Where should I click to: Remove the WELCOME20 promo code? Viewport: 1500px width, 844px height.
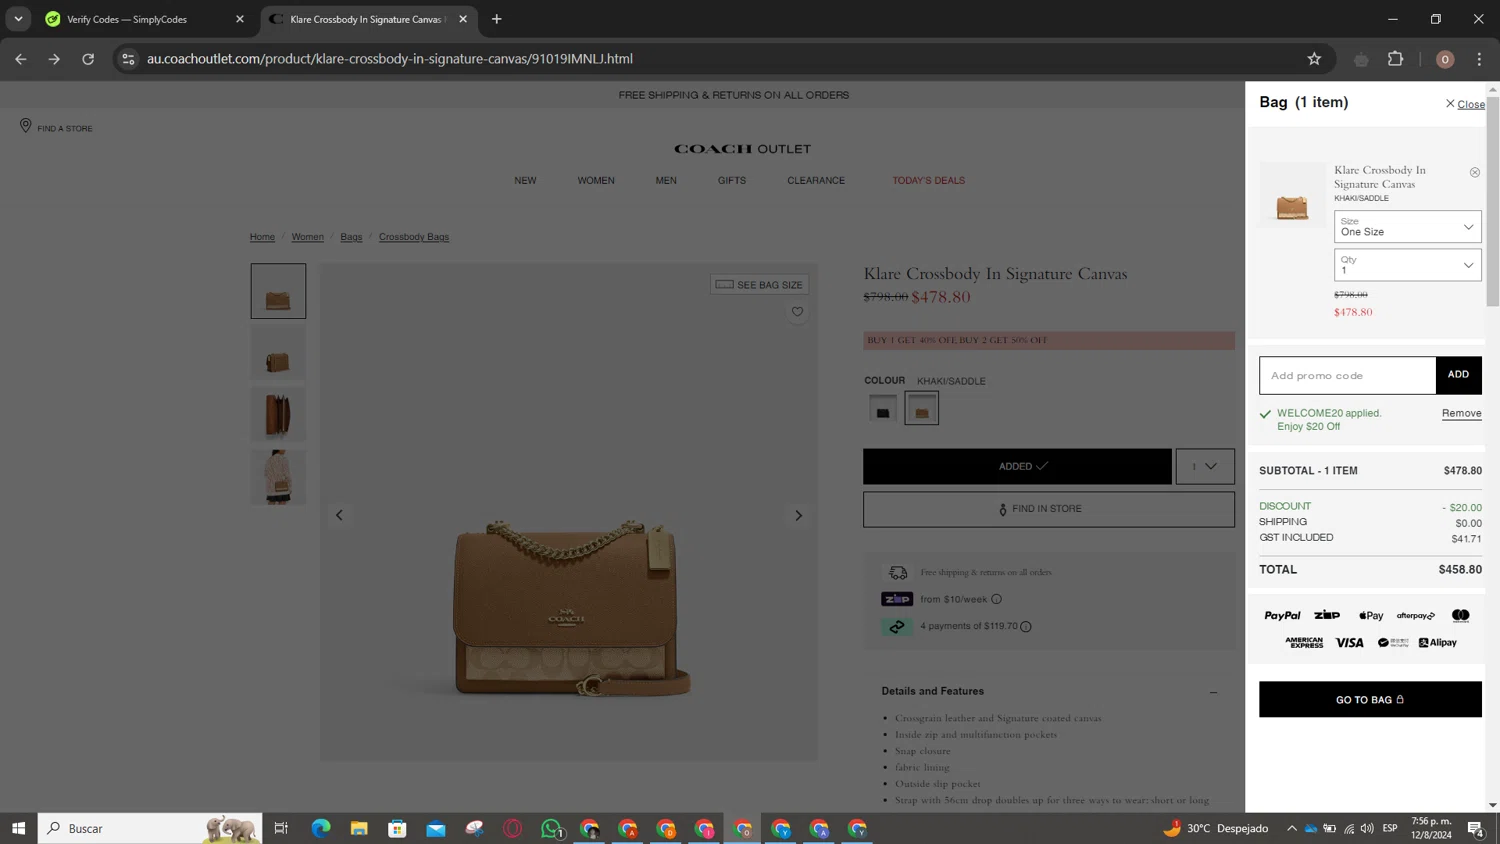[1461, 413]
